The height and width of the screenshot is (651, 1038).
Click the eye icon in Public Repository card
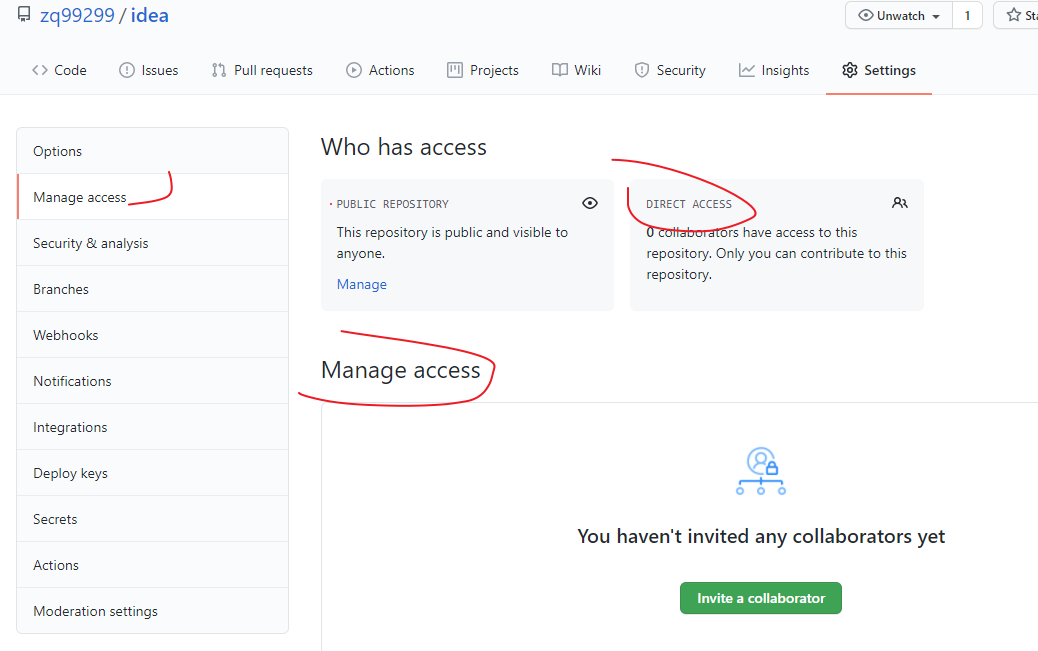click(x=590, y=203)
